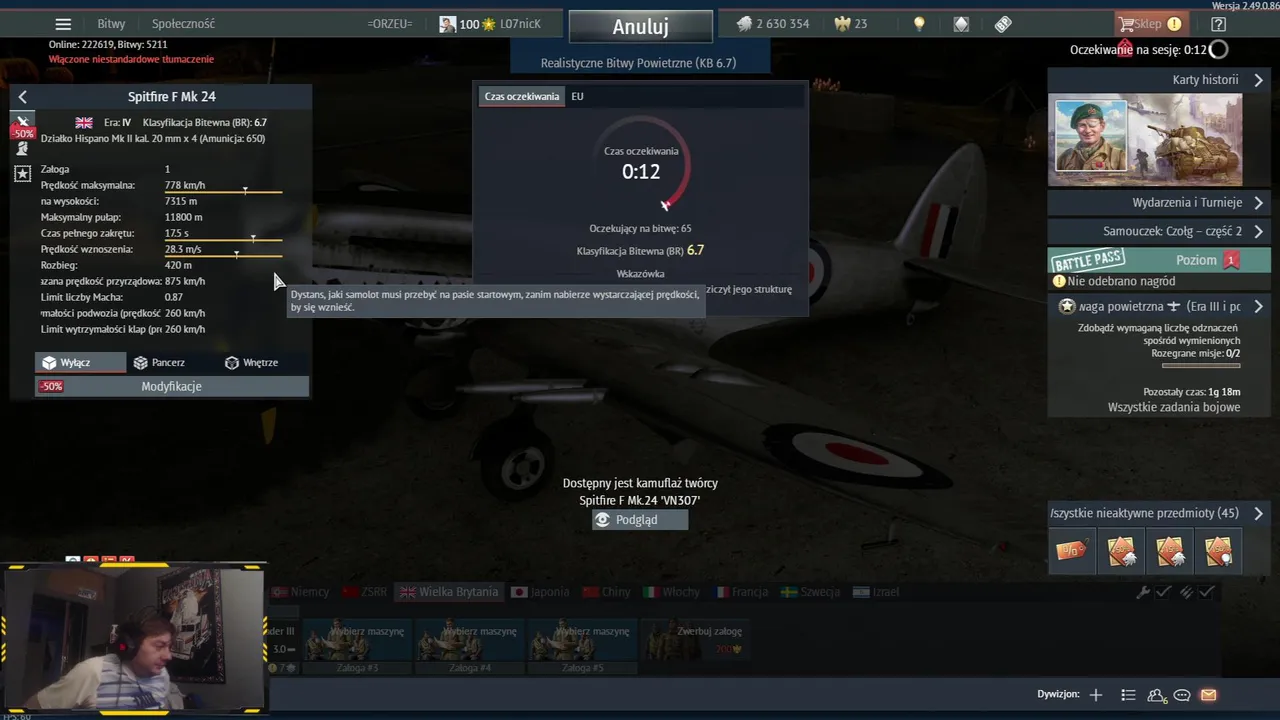Open the Bitwy menu
The width and height of the screenshot is (1280, 720).
(x=111, y=24)
